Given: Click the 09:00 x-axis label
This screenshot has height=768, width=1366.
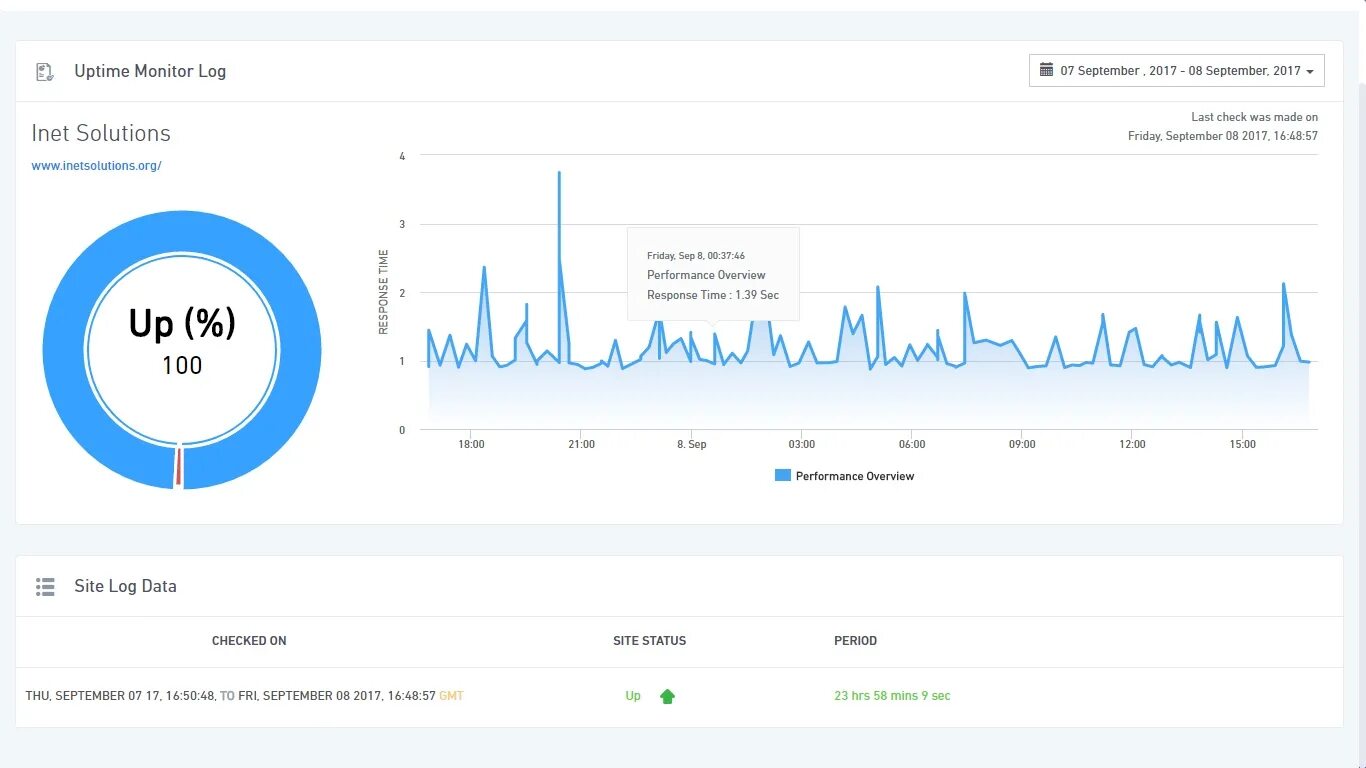Looking at the screenshot, I should 1022,444.
